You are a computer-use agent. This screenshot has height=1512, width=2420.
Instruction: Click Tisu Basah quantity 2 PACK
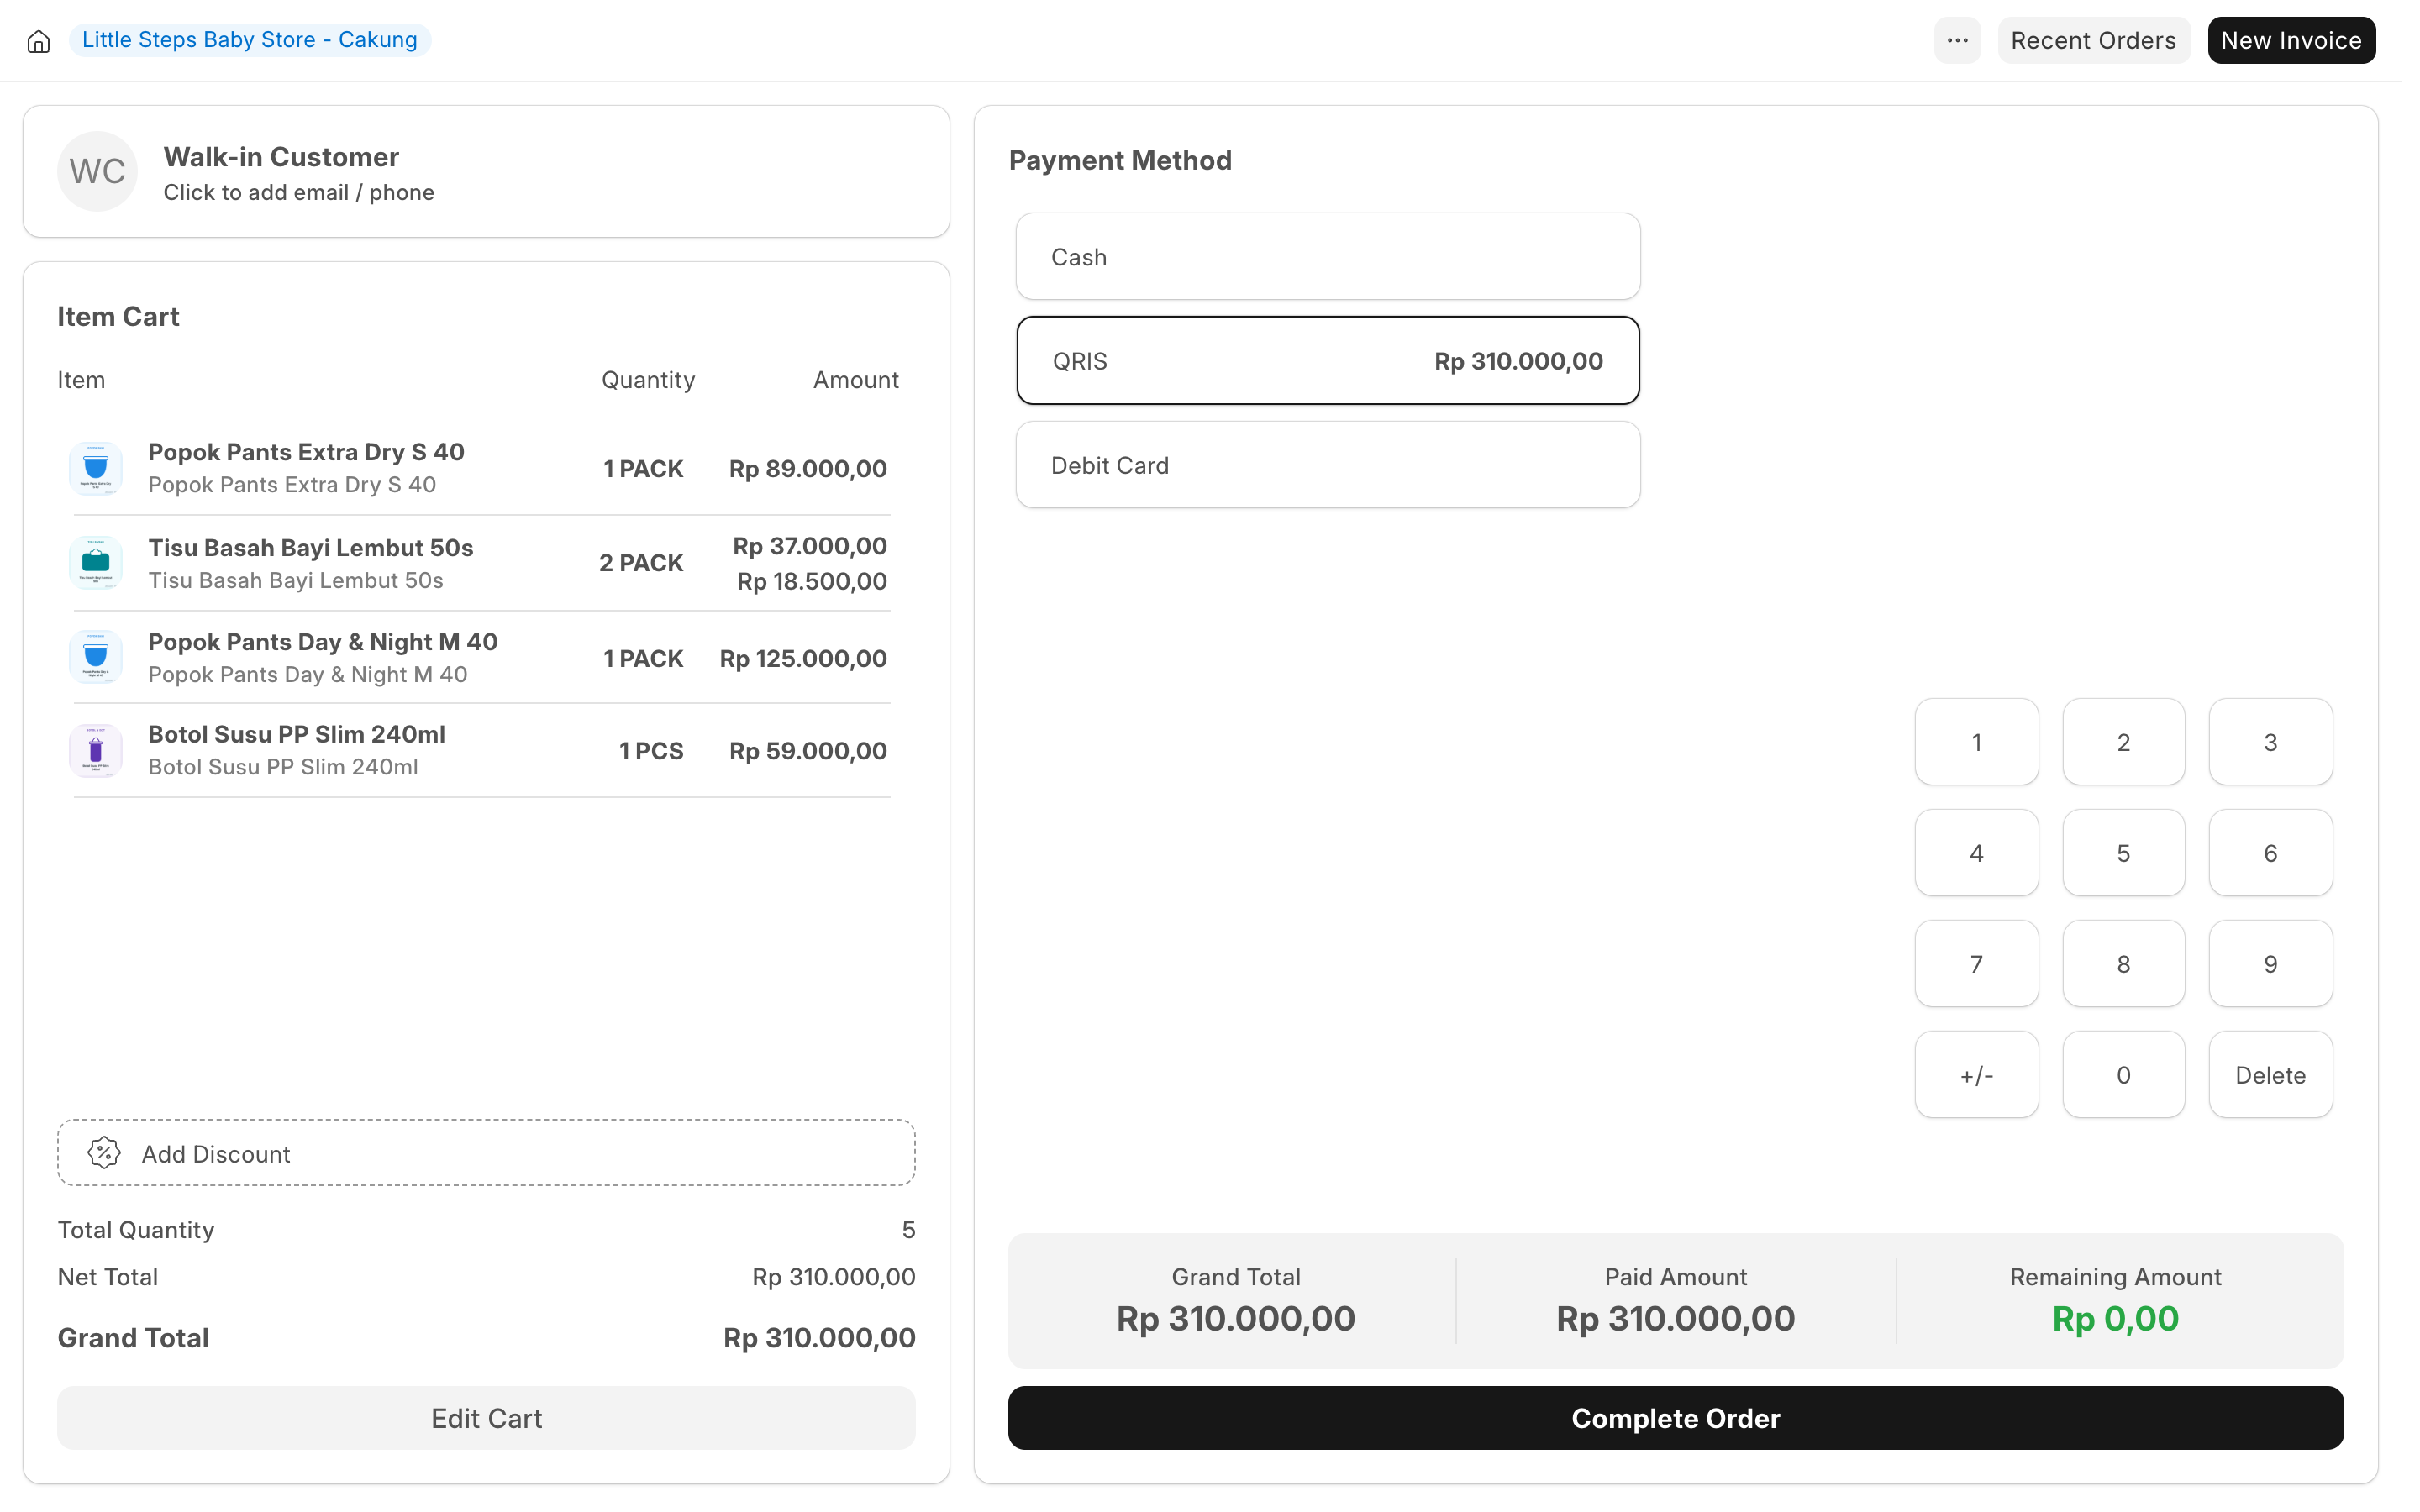tap(641, 563)
